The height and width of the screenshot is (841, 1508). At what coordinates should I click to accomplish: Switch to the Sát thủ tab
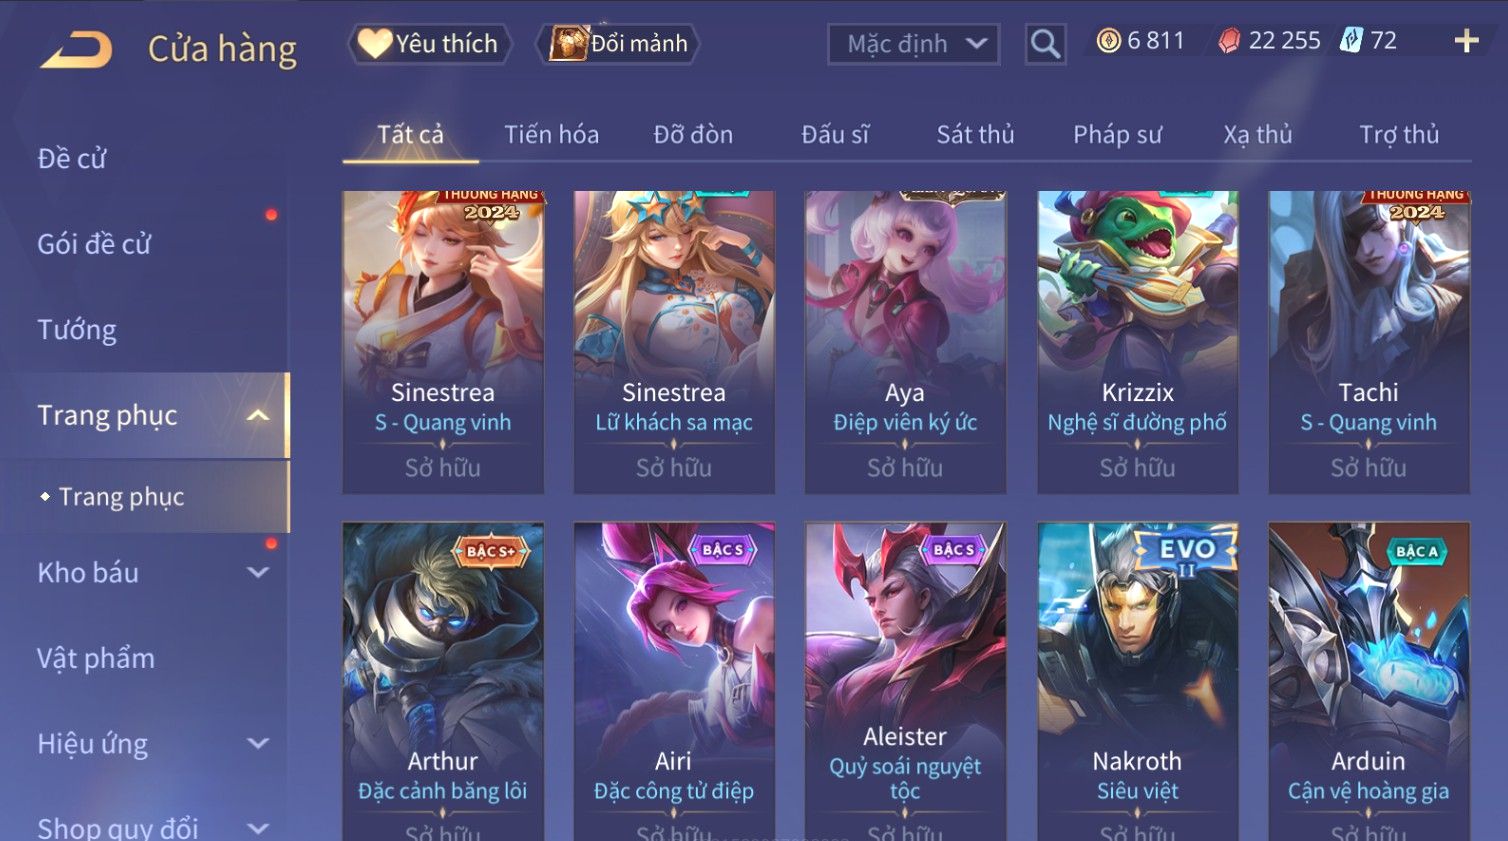(x=975, y=134)
